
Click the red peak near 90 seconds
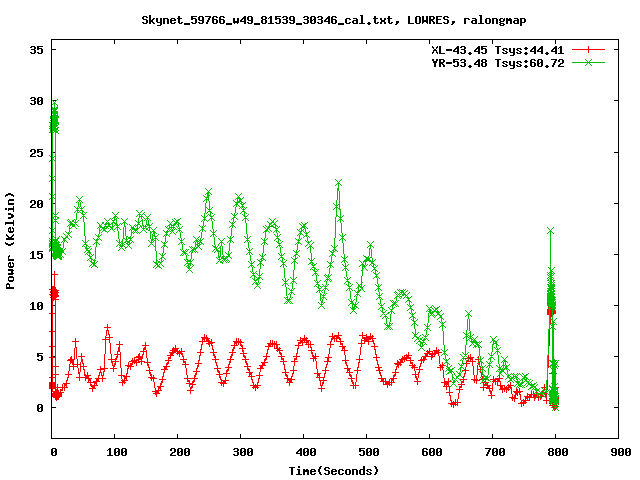click(x=107, y=328)
